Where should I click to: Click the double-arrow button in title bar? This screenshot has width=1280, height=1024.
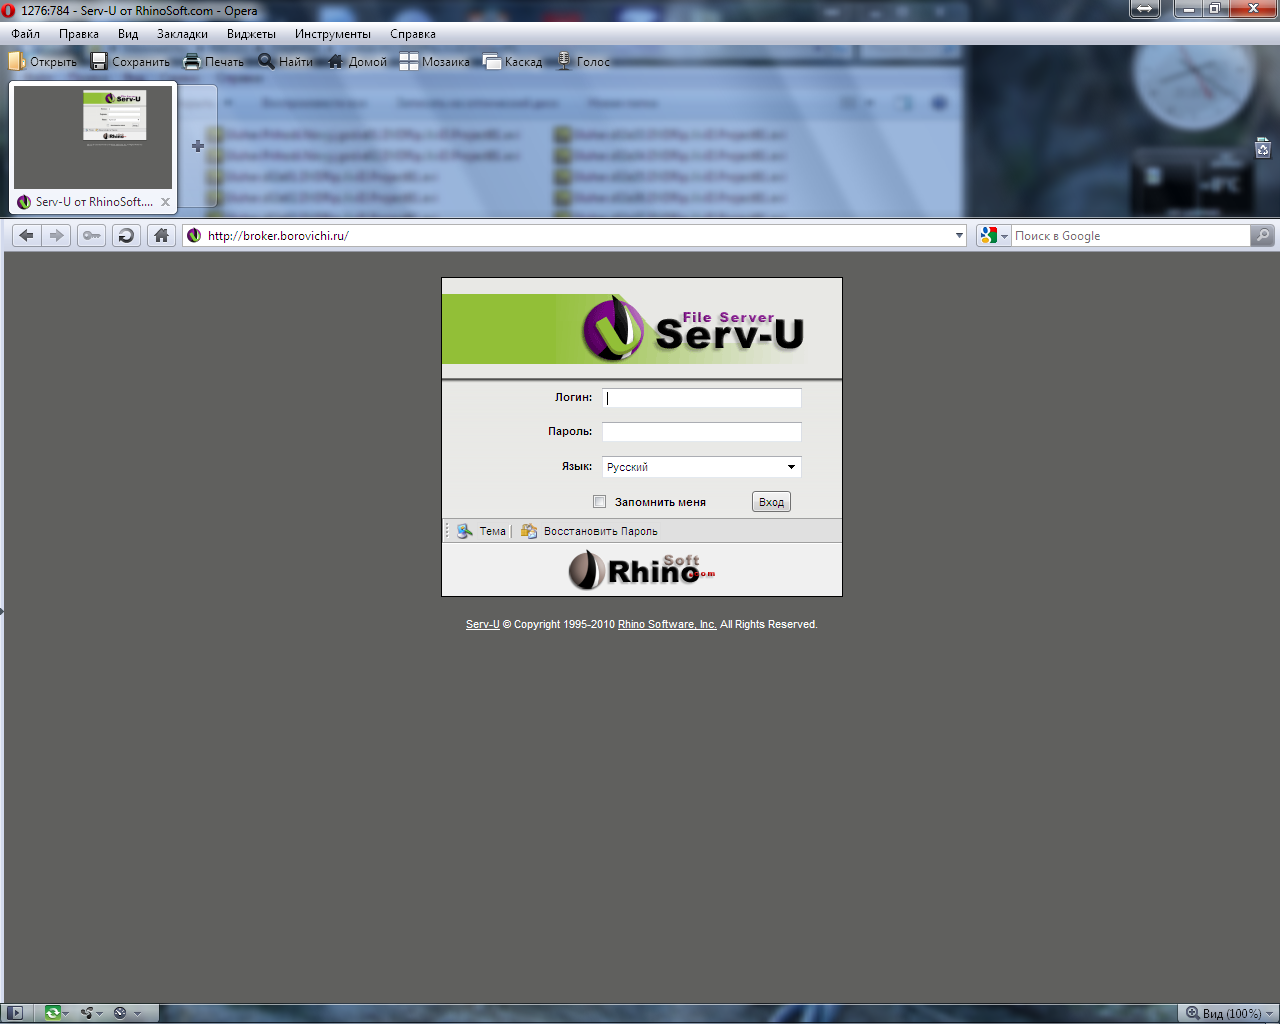1144,9
